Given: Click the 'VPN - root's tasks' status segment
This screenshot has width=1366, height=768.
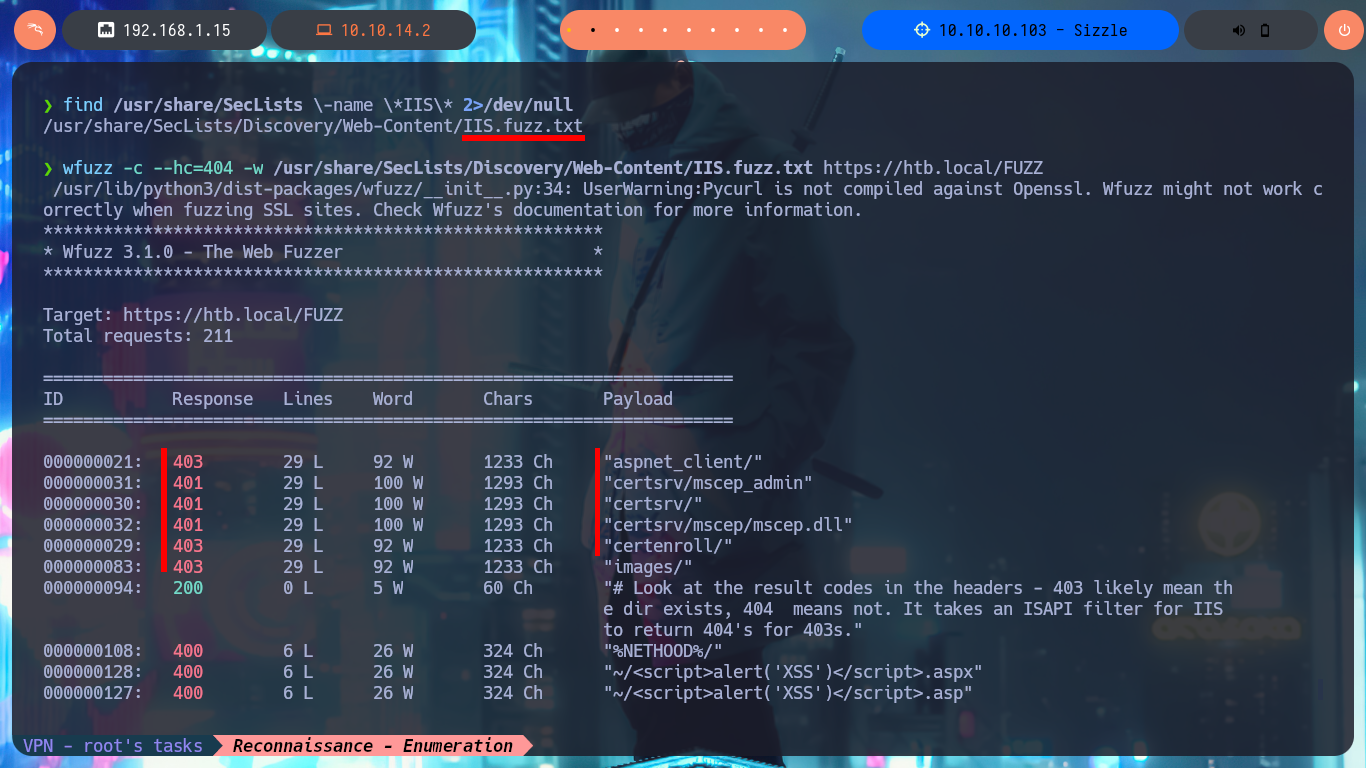Looking at the screenshot, I should tap(112, 746).
